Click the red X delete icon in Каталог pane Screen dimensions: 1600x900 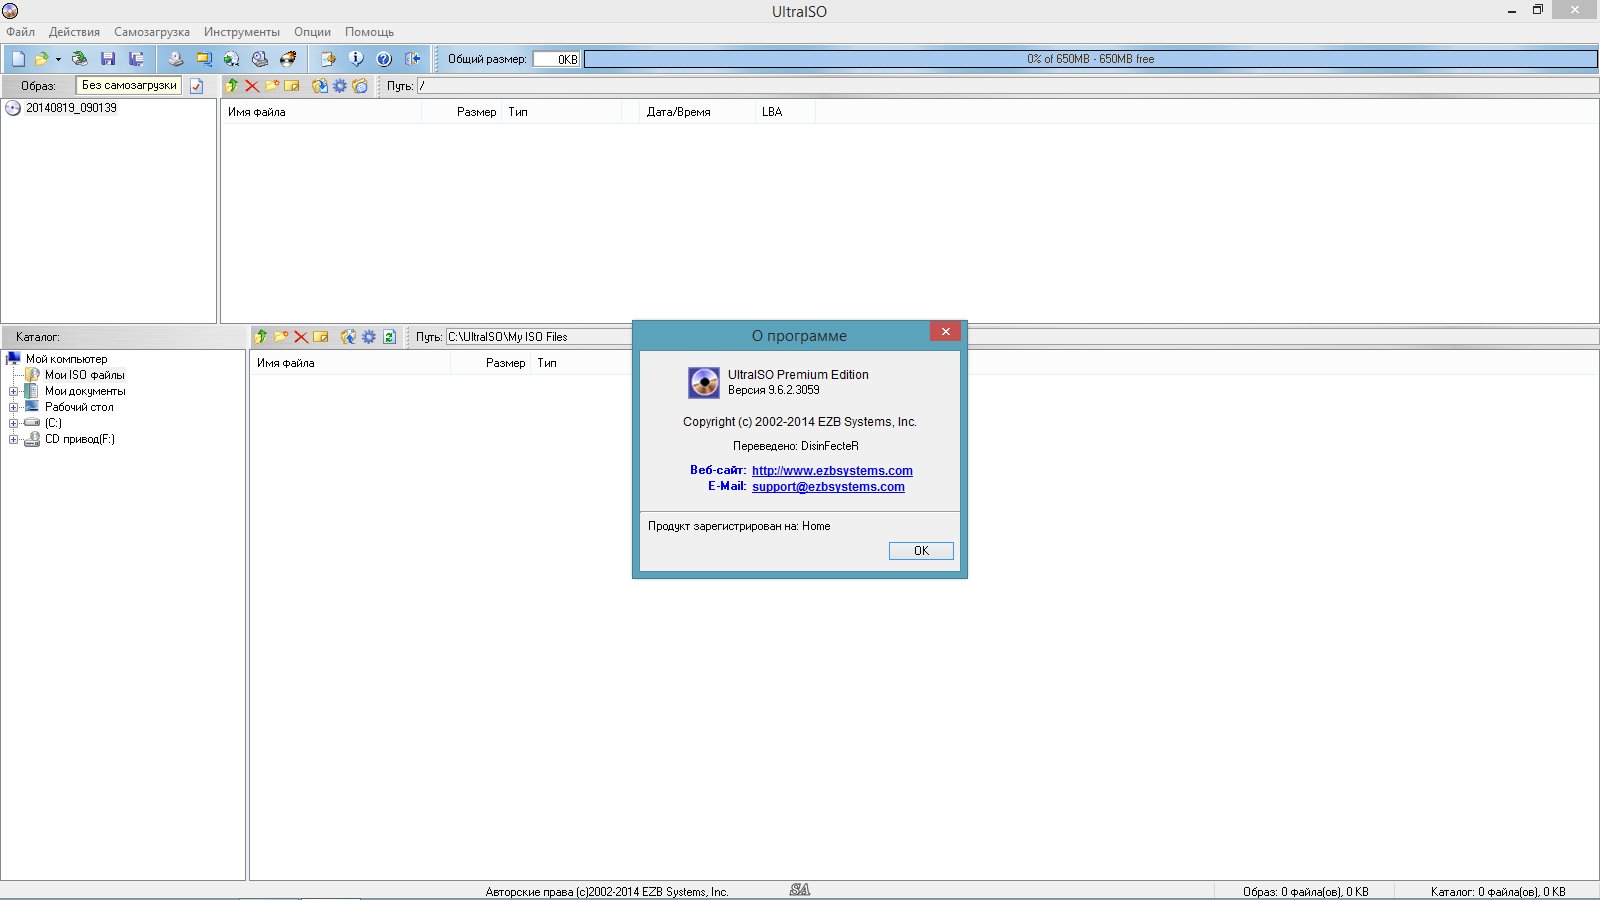tap(301, 337)
